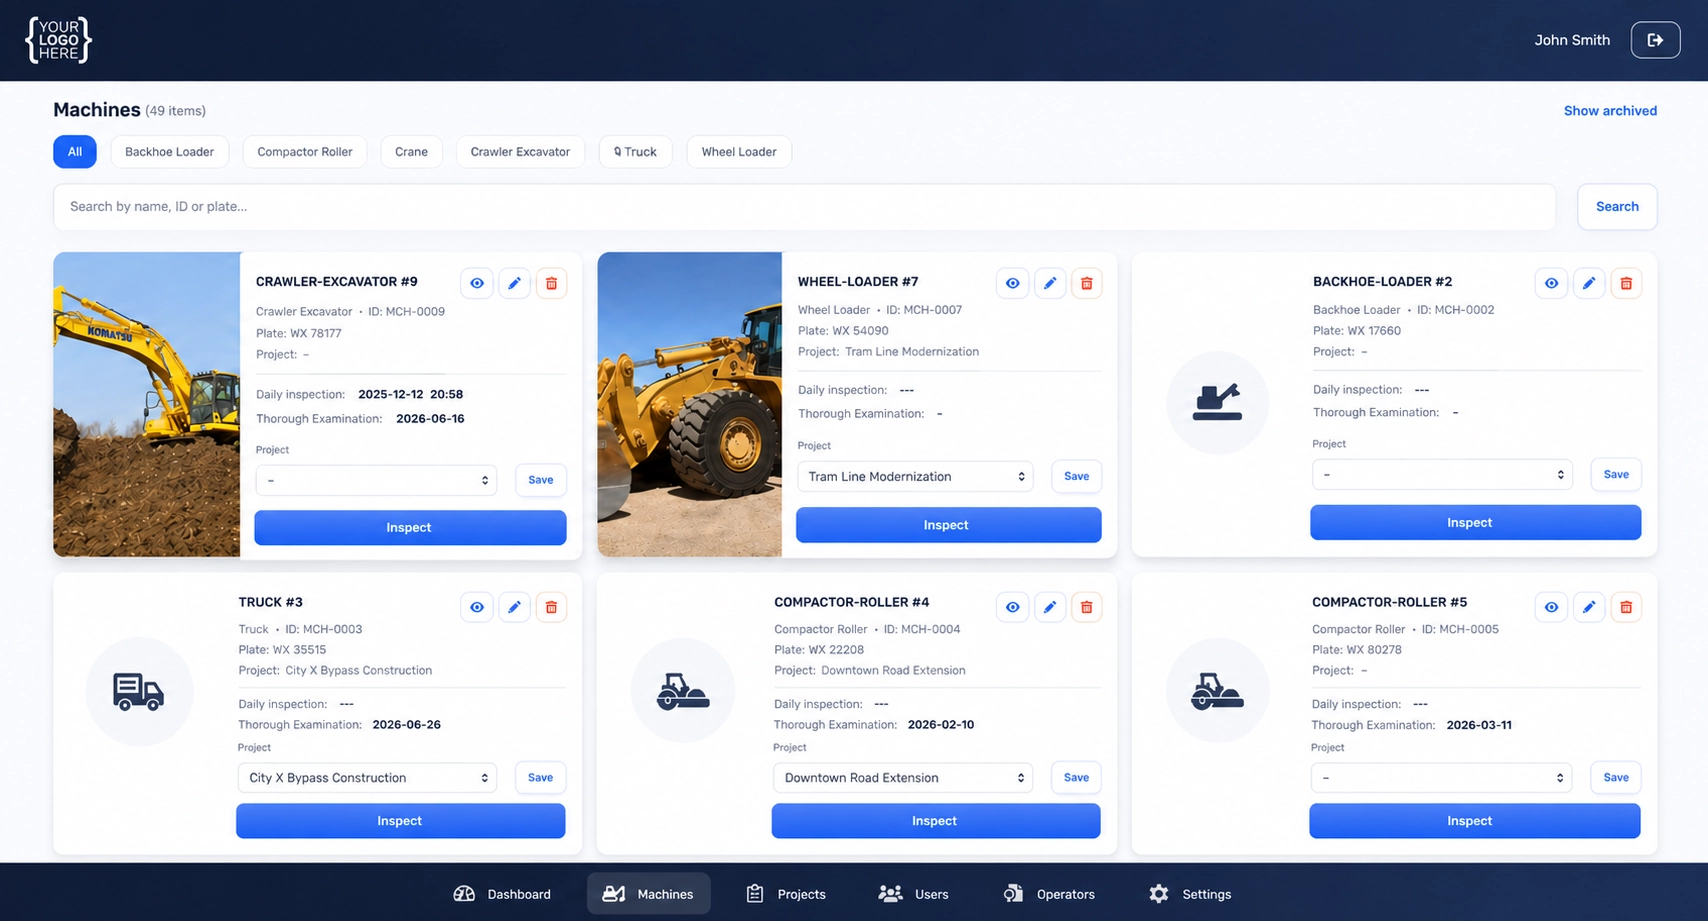Open the project dropdown for TRUCK #3
The image size is (1708, 921).
366,777
